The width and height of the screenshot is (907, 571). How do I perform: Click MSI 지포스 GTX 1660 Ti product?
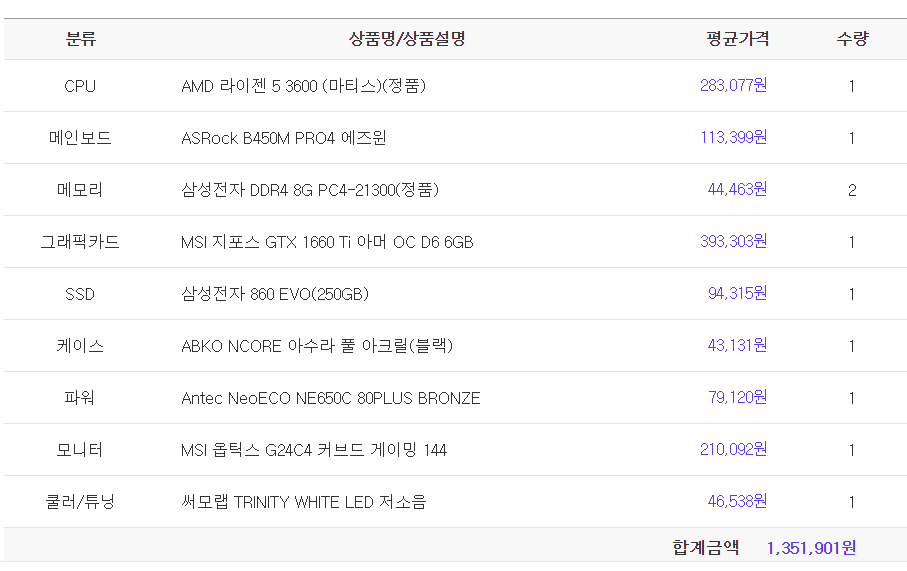tap(327, 242)
